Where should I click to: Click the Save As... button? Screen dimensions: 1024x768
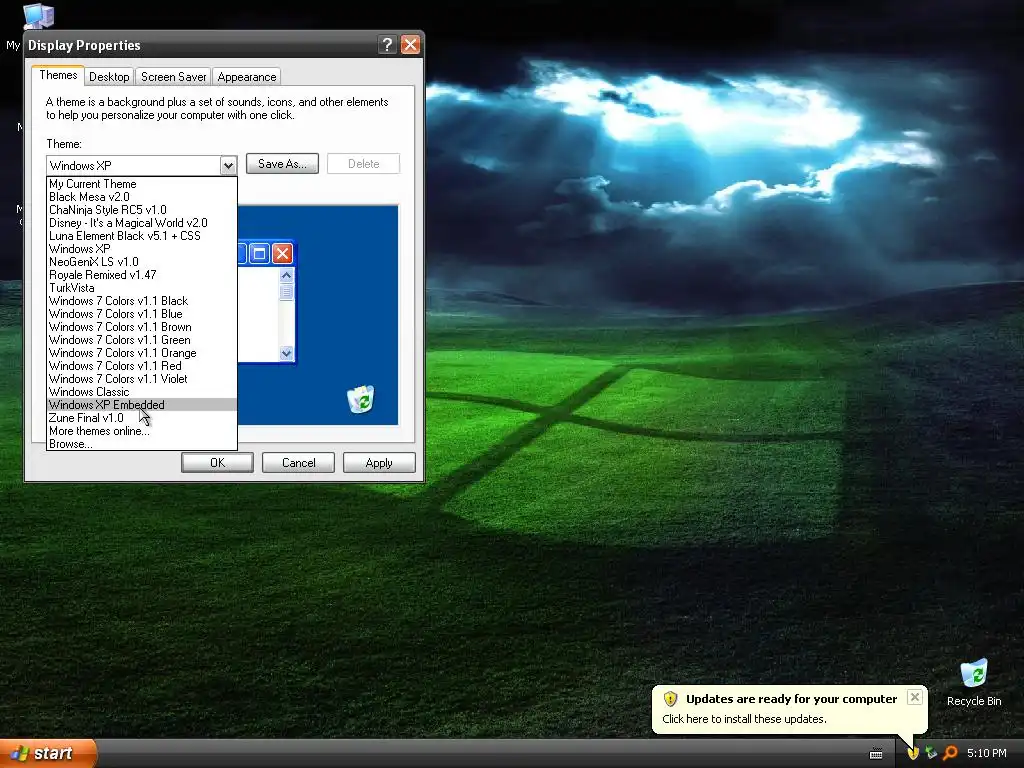click(282, 164)
